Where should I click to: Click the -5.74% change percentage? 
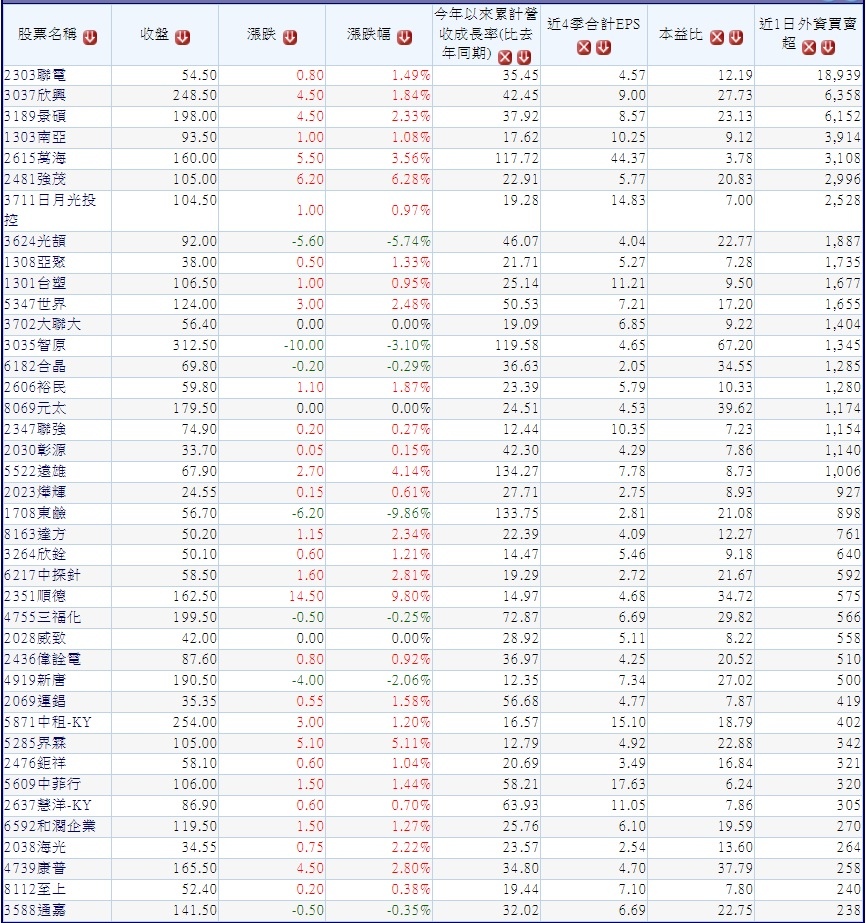(409, 241)
